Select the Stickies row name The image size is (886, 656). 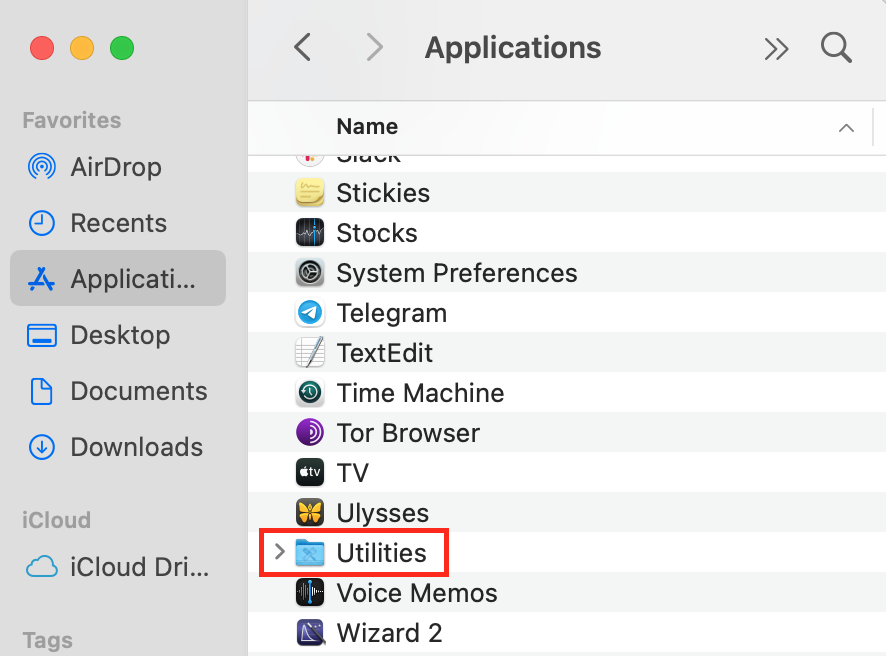(x=383, y=193)
